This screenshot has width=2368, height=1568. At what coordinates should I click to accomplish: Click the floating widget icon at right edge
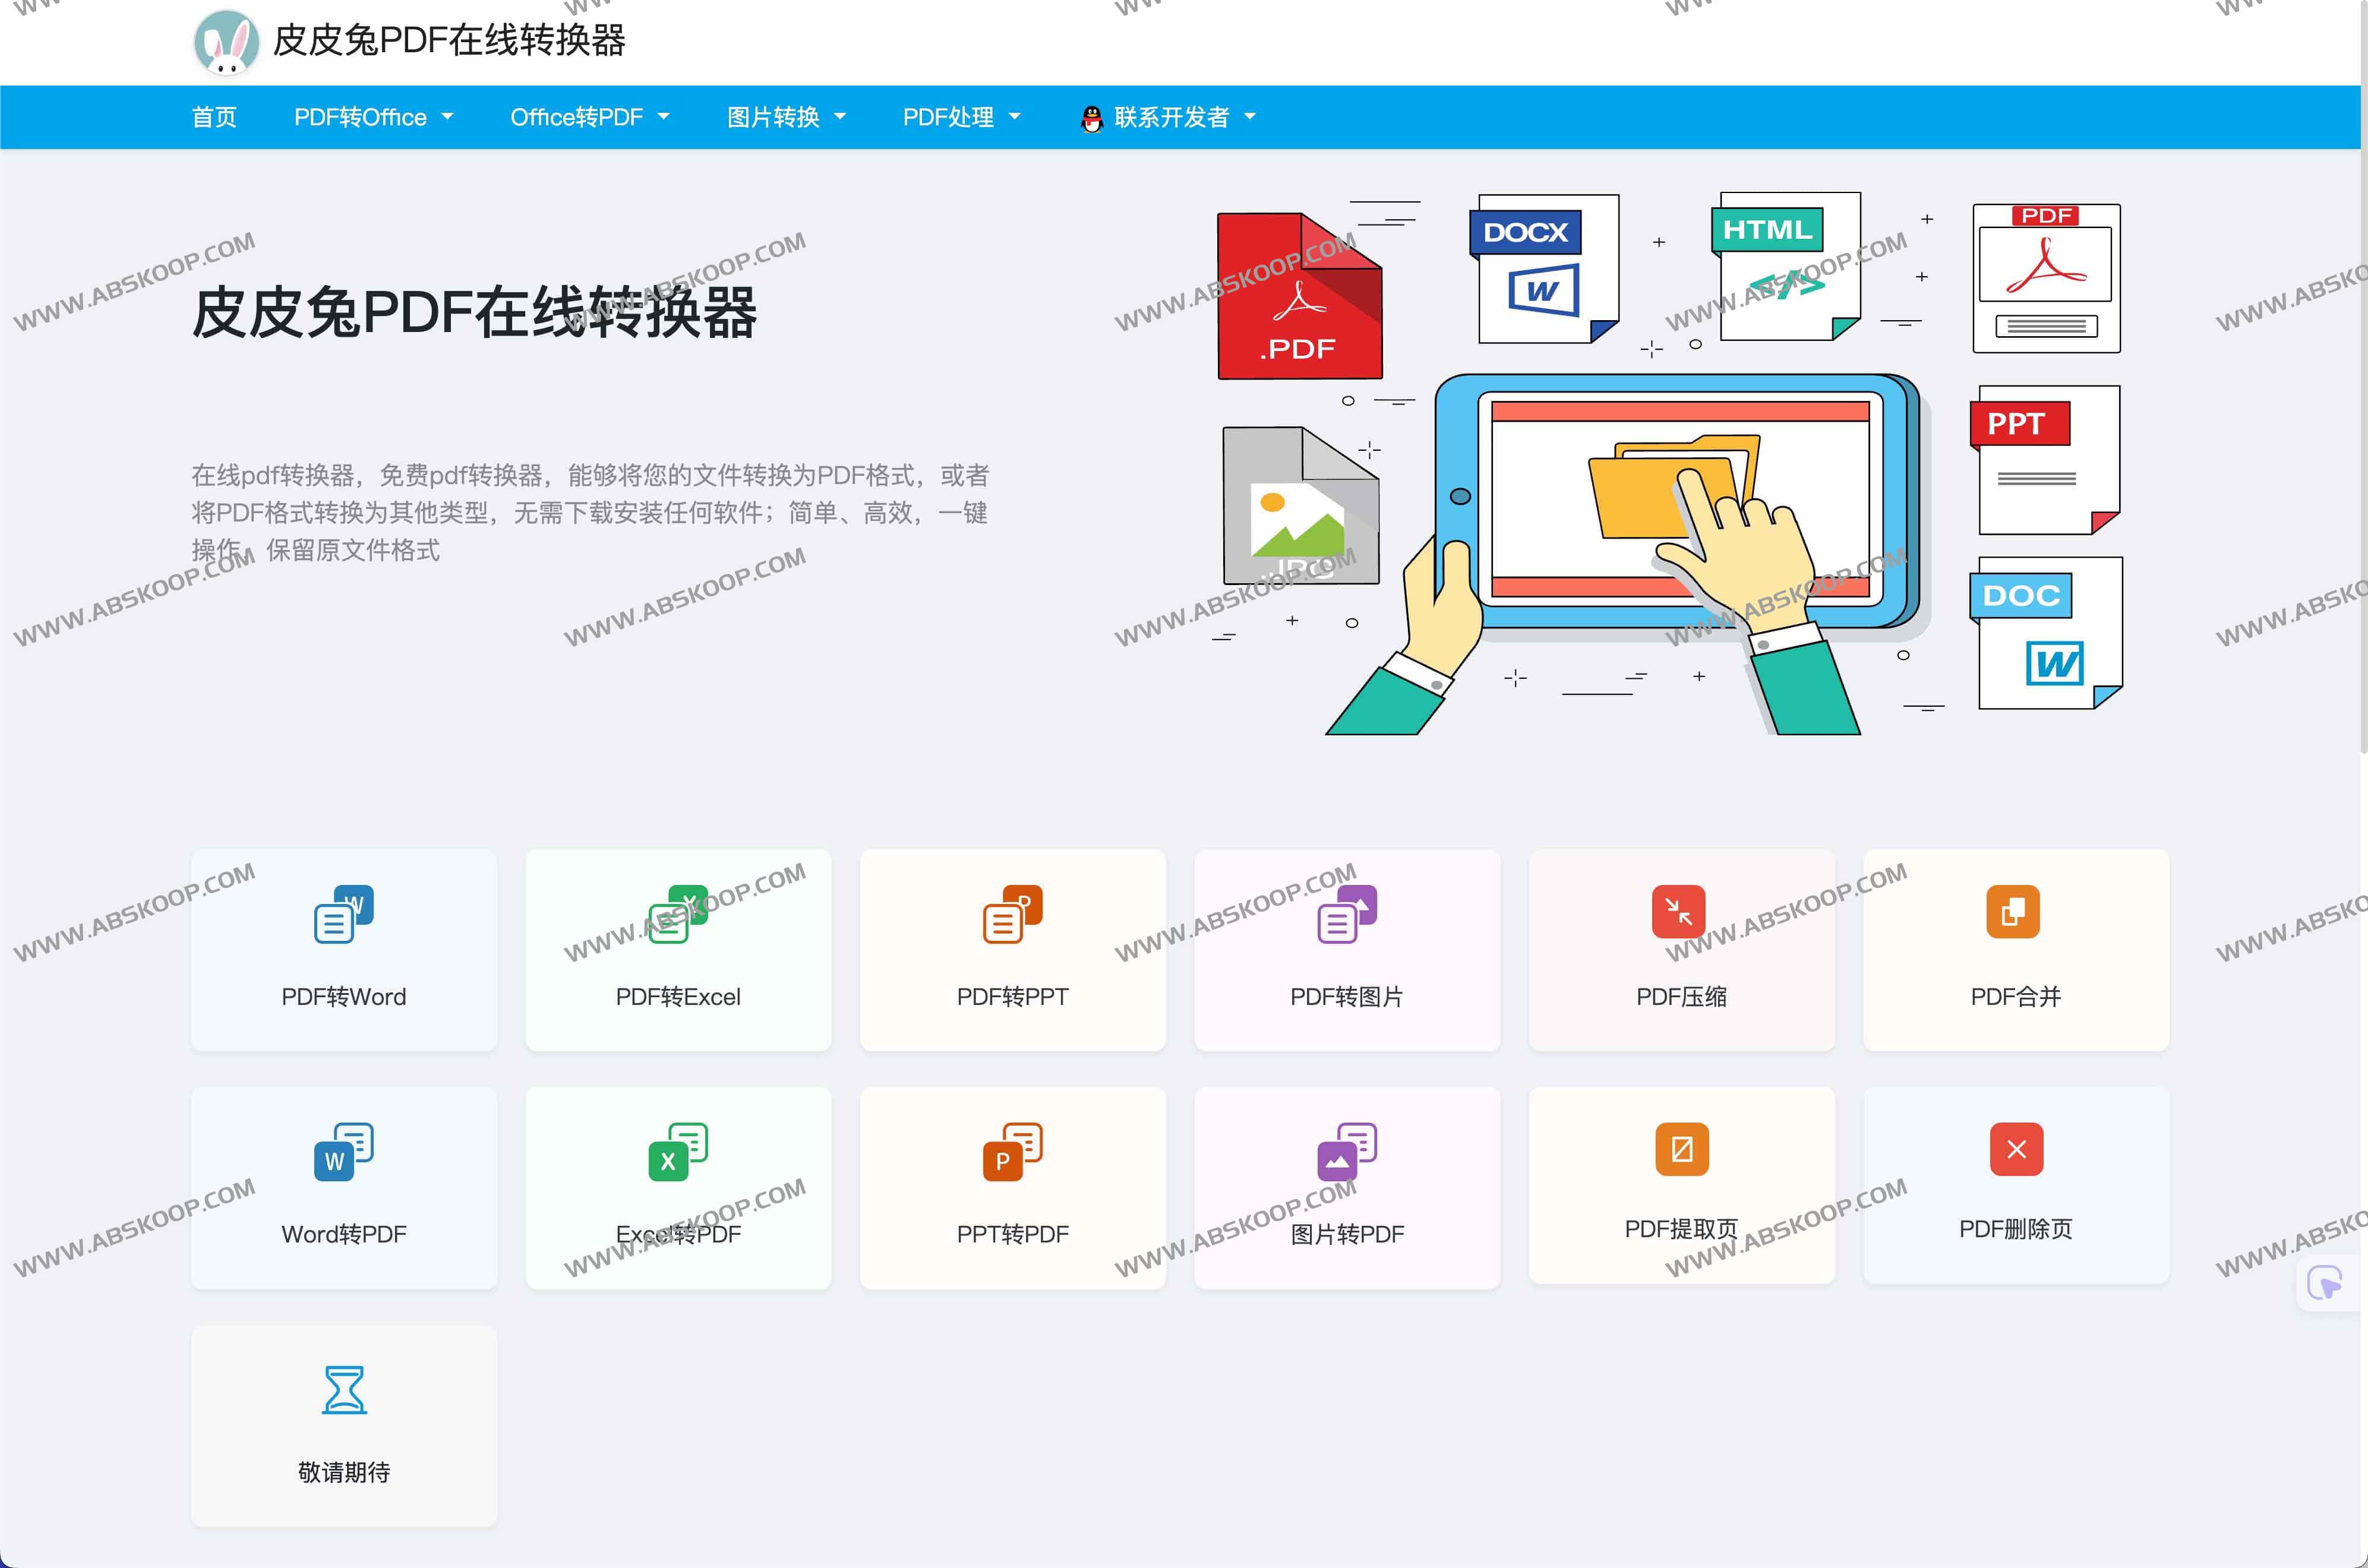[x=2324, y=1282]
